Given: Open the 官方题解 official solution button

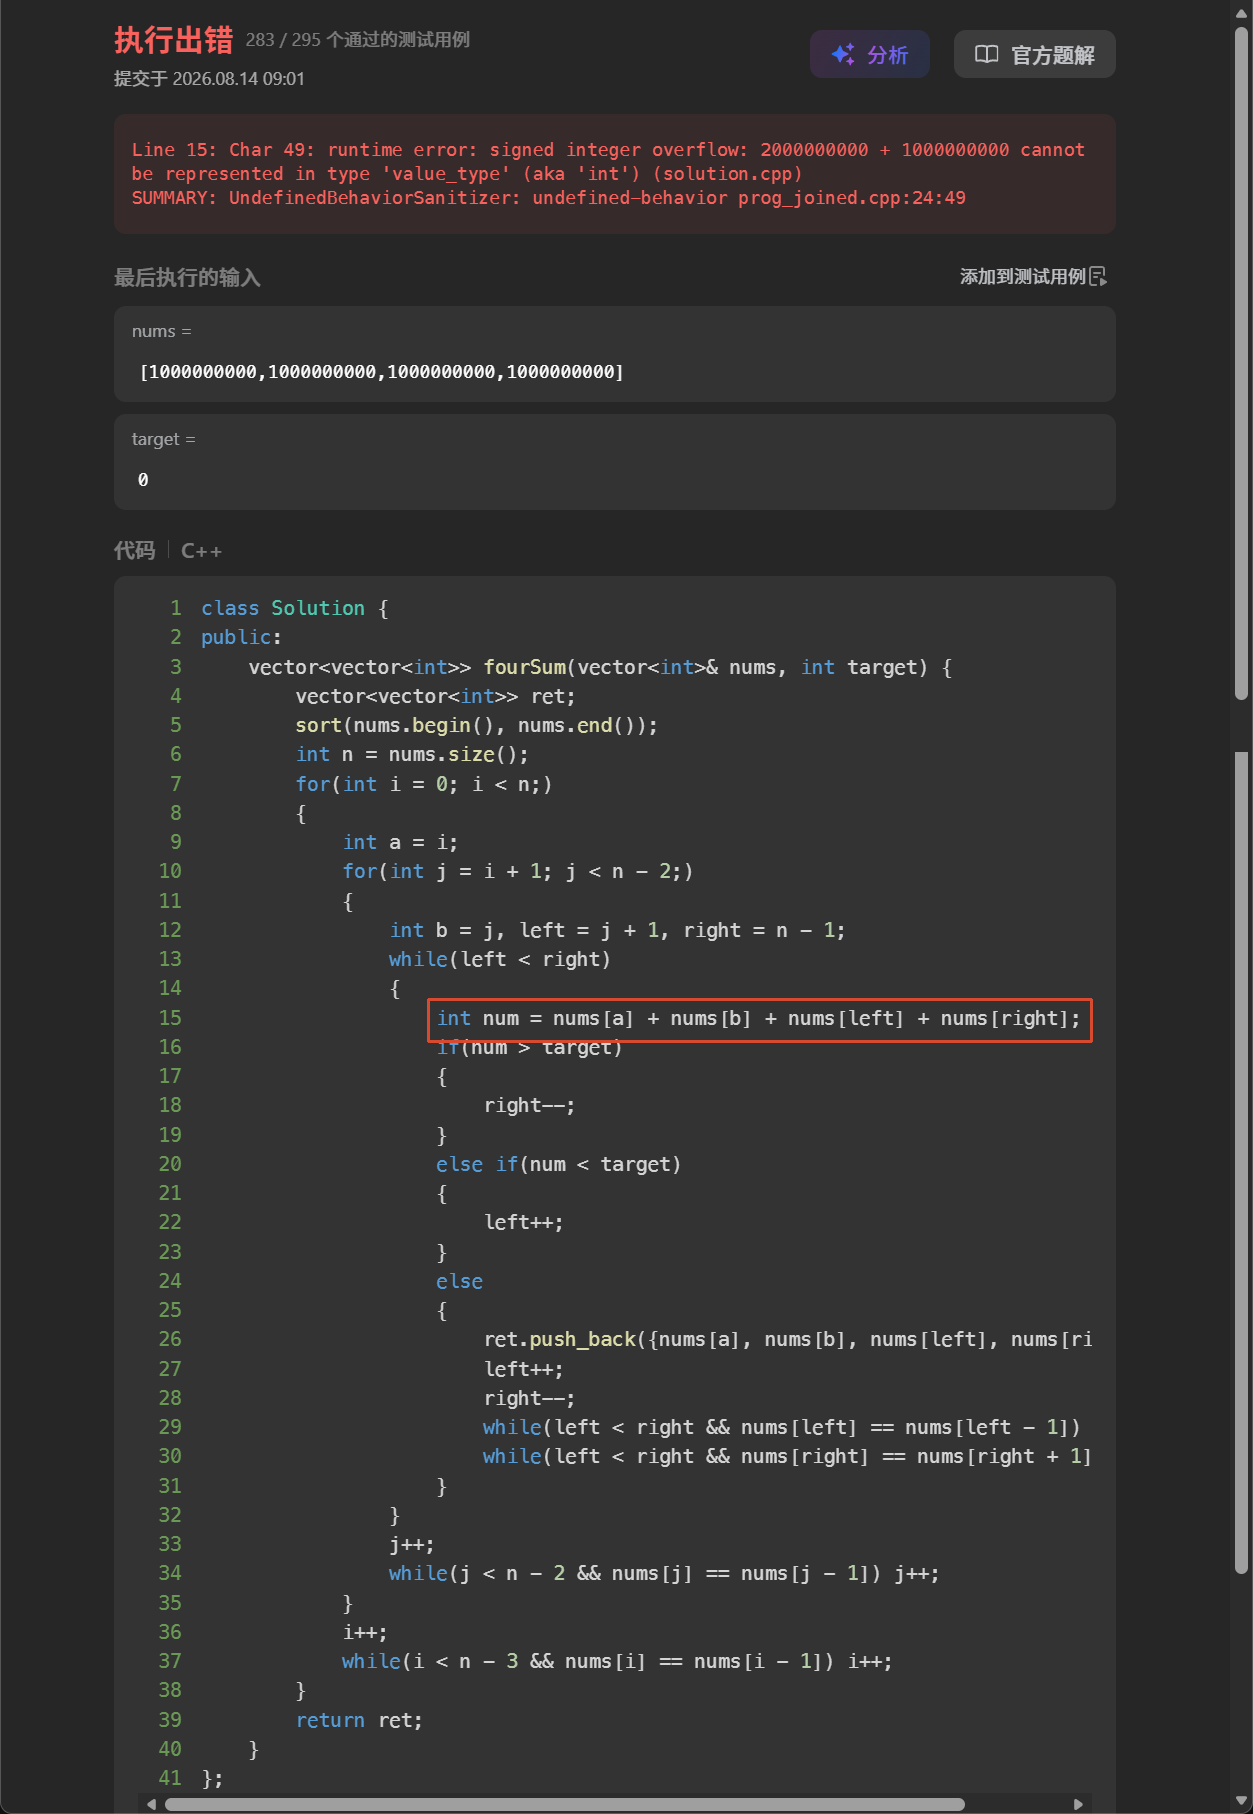Looking at the screenshot, I should 1034,54.
